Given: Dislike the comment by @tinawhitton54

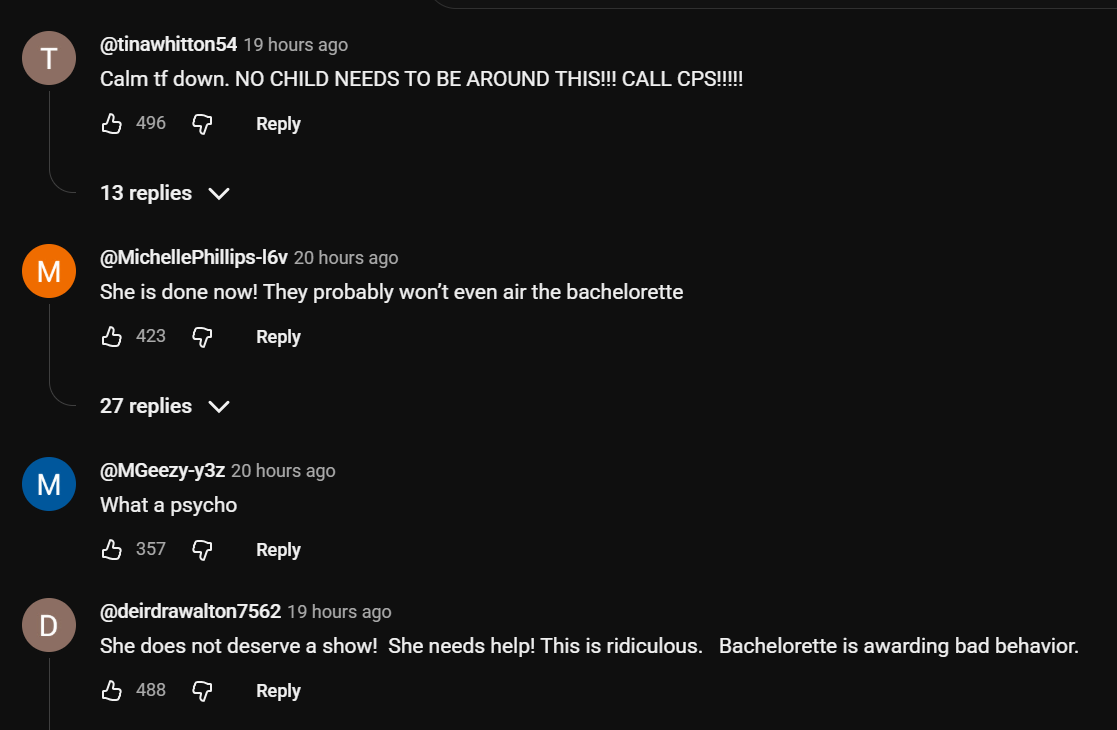Looking at the screenshot, I should [x=202, y=124].
